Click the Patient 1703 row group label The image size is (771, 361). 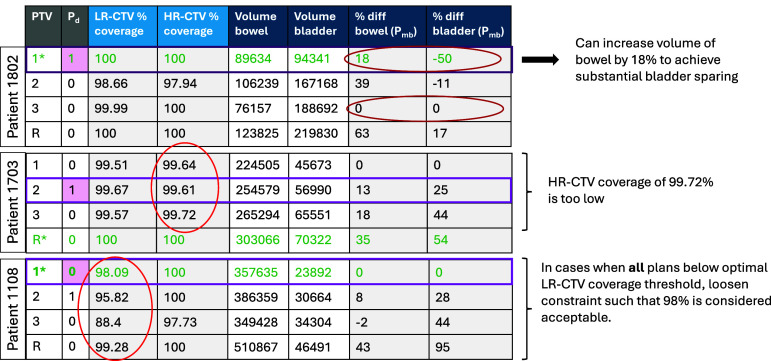coord(13,204)
